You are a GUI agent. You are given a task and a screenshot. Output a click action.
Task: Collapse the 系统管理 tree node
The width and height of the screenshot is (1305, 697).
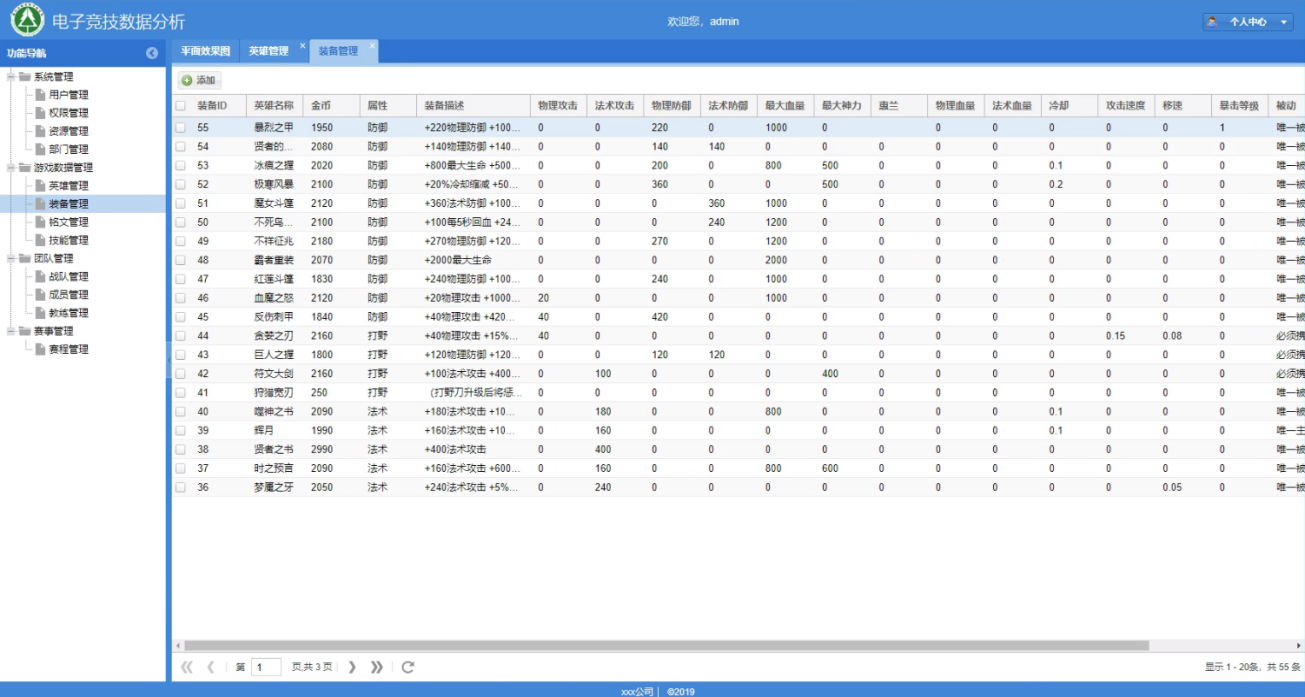(x=11, y=77)
